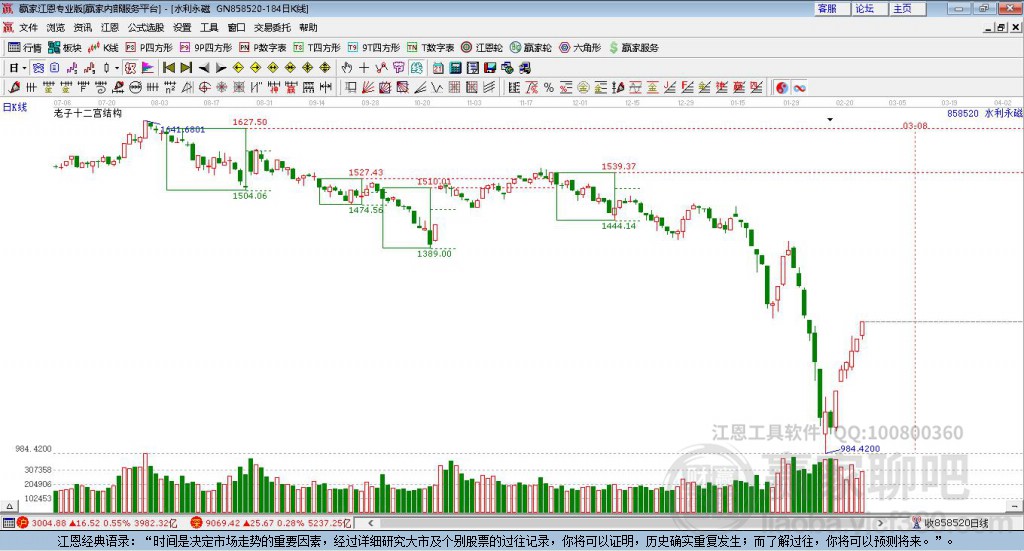The width and height of the screenshot is (1024, 551).
Task: Click the 客服 button in title bar
Action: pyautogui.click(x=832, y=8)
